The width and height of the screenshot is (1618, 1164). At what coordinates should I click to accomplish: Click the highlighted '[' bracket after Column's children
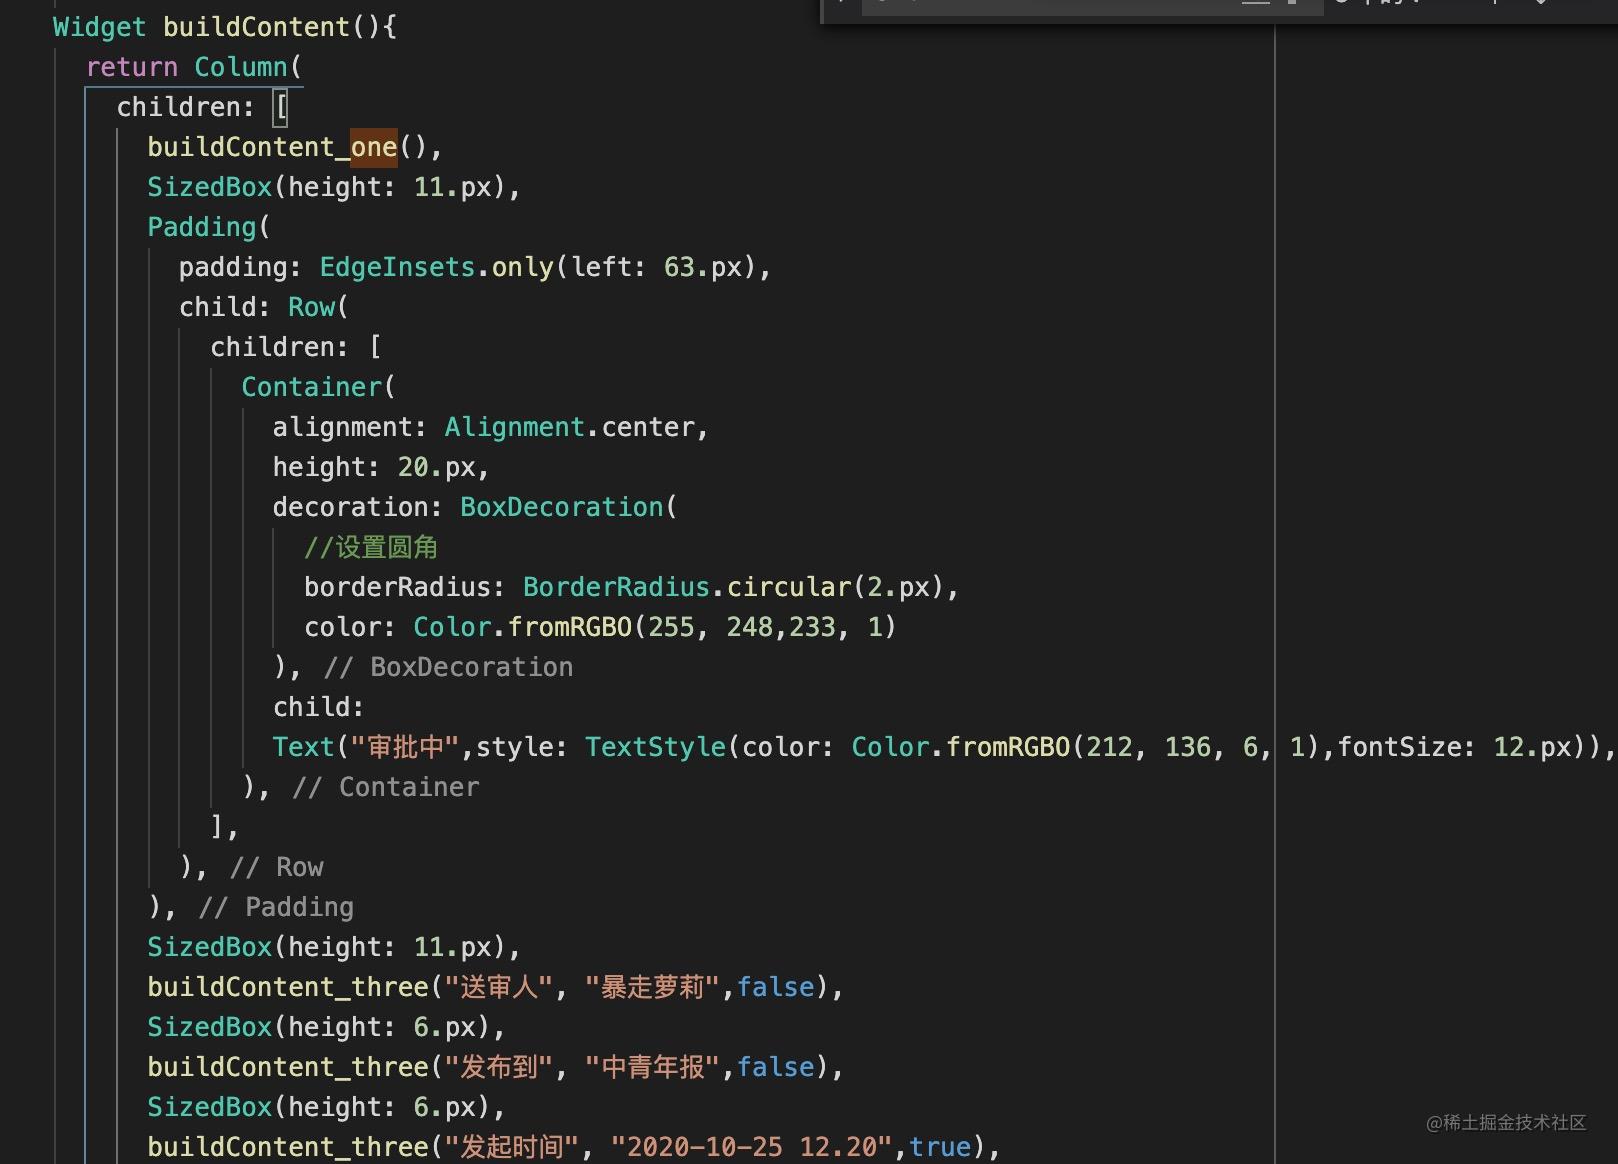click(x=281, y=107)
